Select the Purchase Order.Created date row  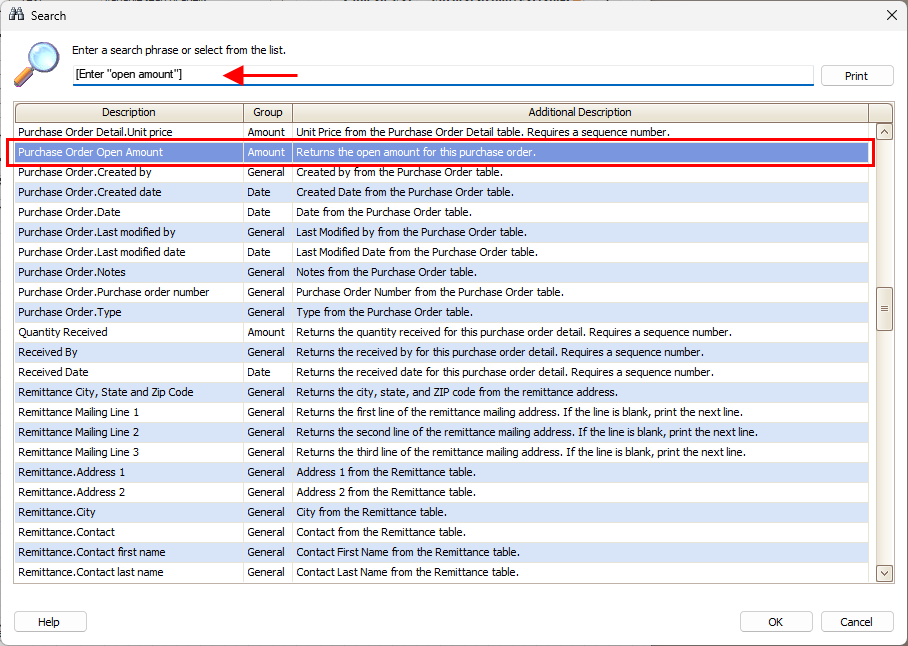(442, 192)
